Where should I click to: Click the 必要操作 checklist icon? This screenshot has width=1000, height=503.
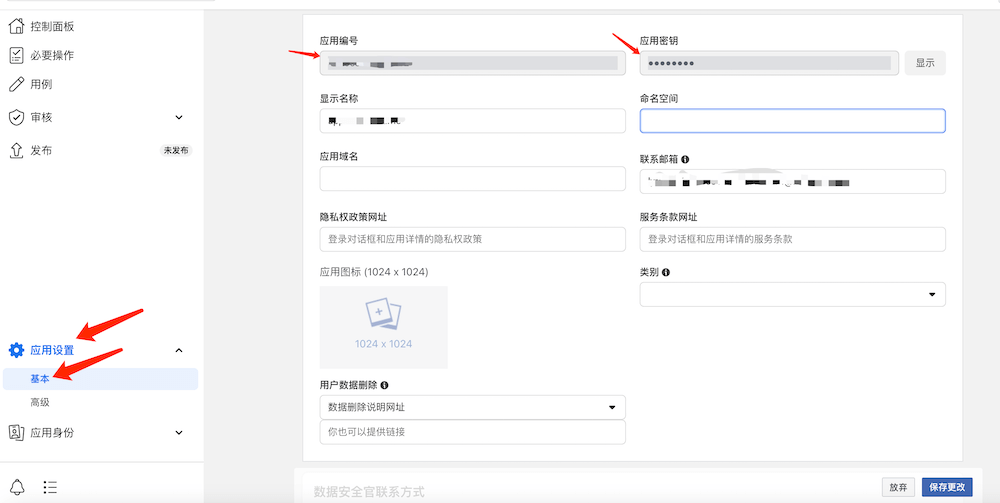coord(16,55)
